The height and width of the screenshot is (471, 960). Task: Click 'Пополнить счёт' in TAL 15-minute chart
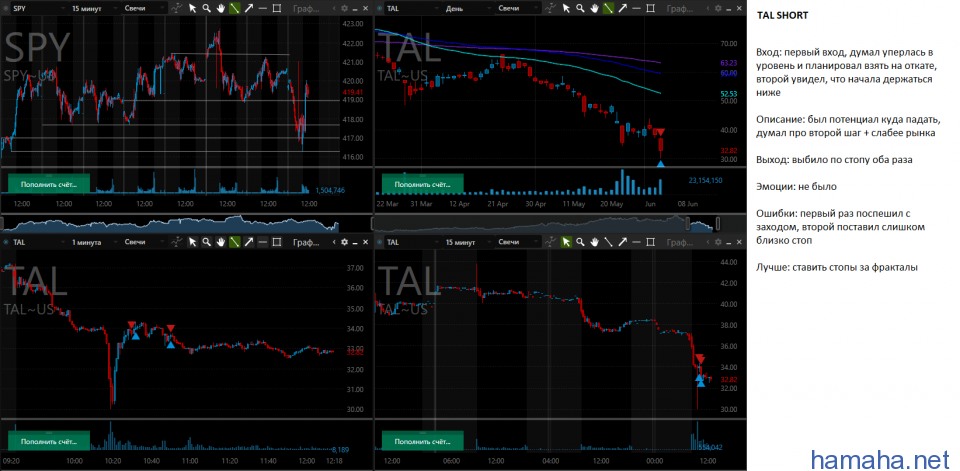click(422, 440)
